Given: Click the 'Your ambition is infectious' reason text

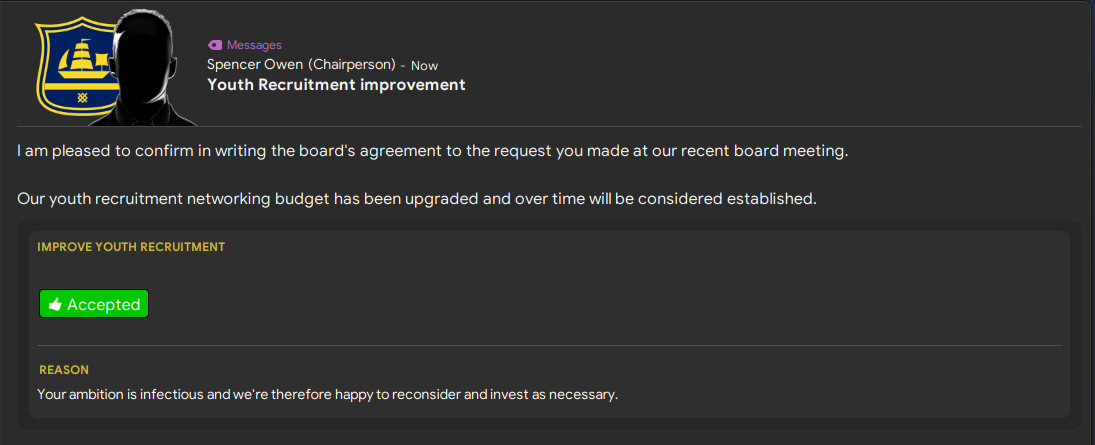Looking at the screenshot, I should [x=328, y=395].
